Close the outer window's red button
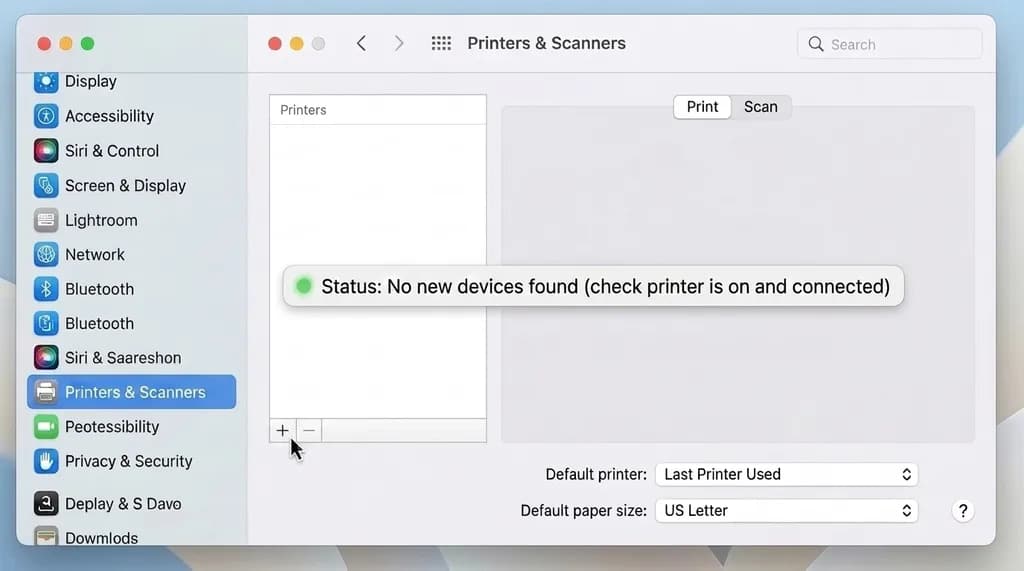Screen dimensions: 1024x571 (44, 44)
